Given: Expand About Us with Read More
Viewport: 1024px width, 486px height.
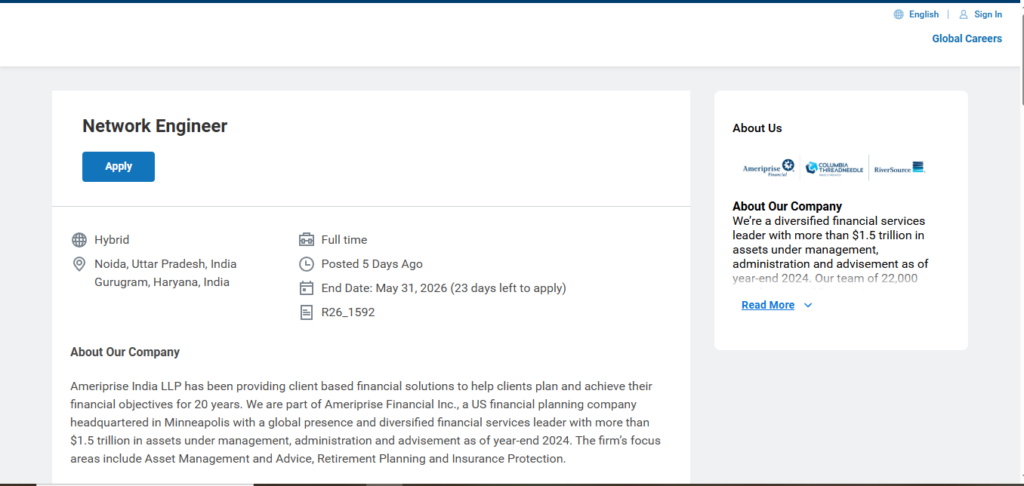Looking at the screenshot, I should 768,305.
